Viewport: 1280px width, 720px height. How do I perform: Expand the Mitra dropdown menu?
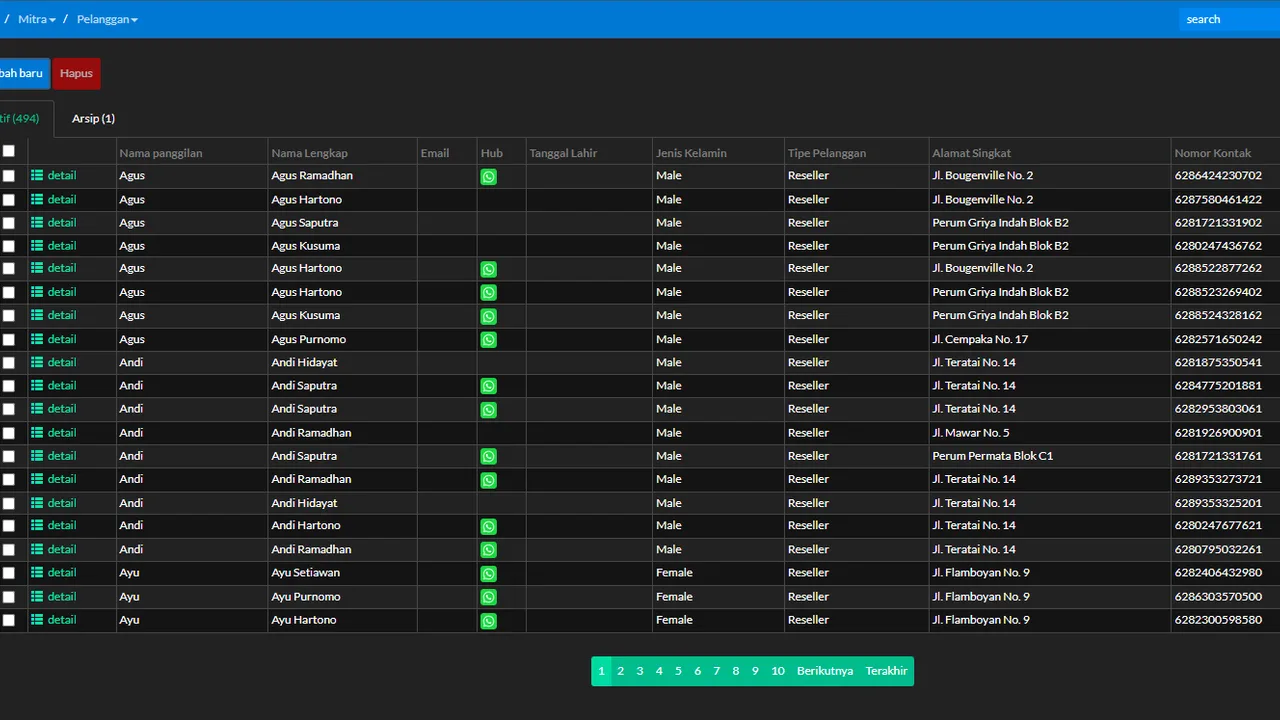(37, 19)
